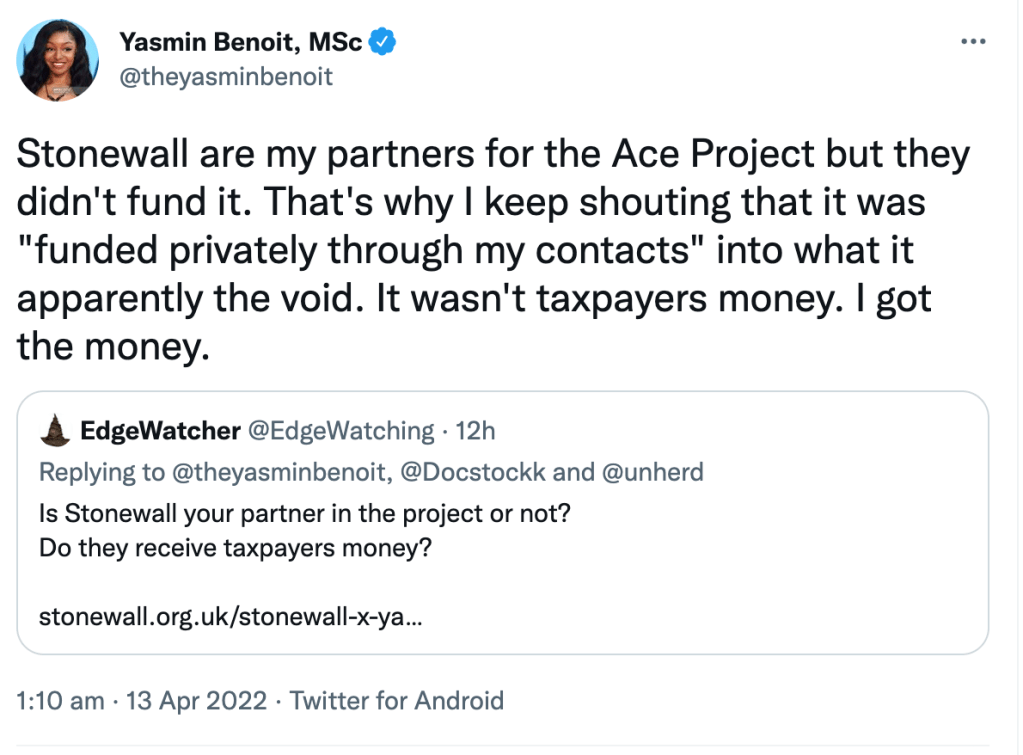
Task: Open the EdgeWatcher display name in quote
Action: click(x=158, y=431)
